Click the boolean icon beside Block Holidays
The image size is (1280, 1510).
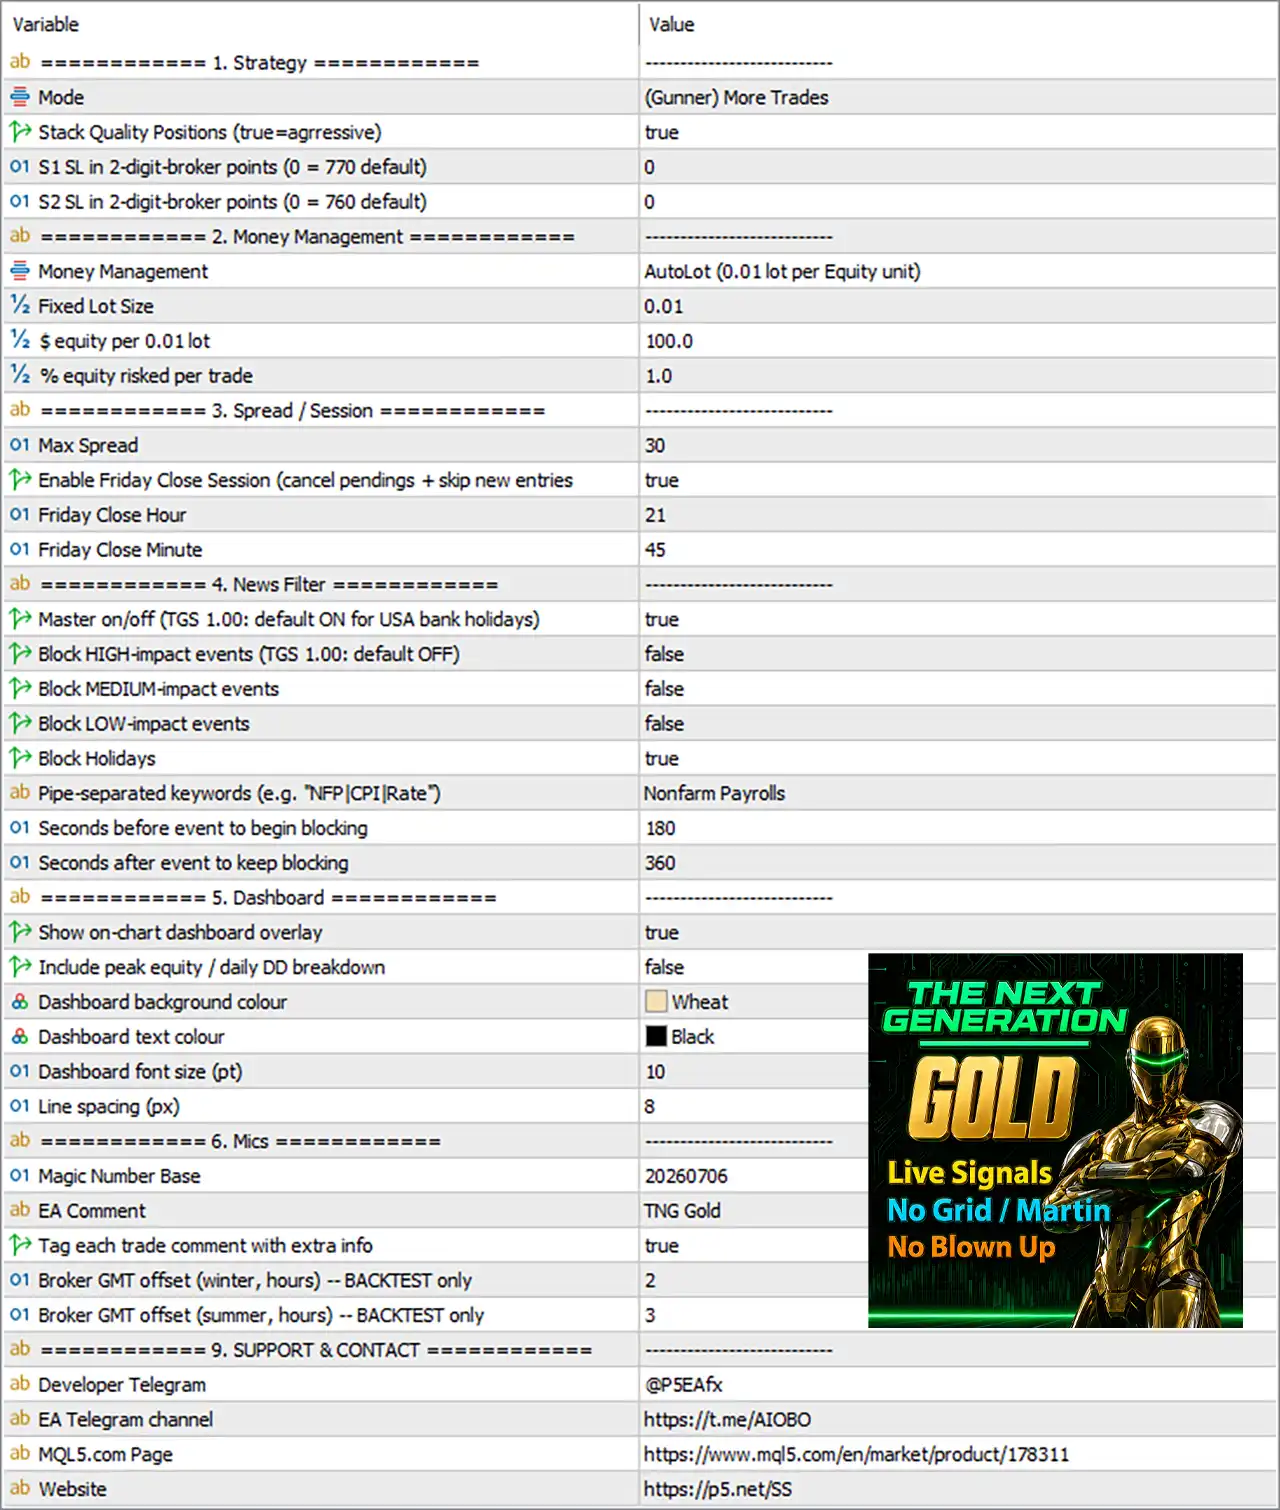[x=20, y=758]
